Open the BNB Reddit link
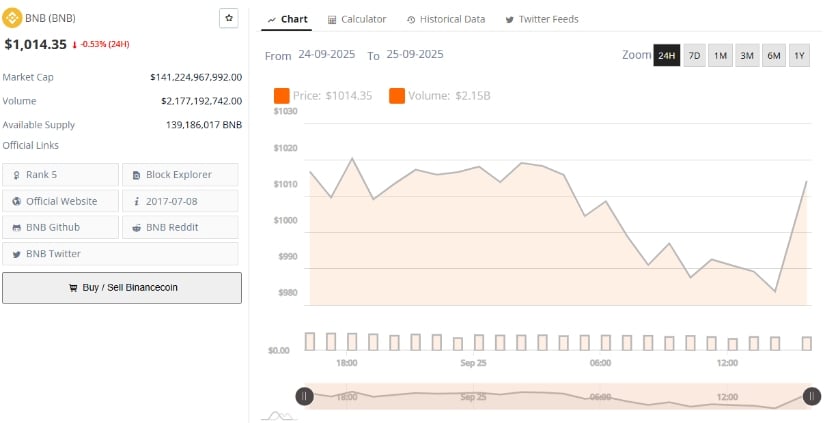The width and height of the screenshot is (825, 423). point(180,227)
